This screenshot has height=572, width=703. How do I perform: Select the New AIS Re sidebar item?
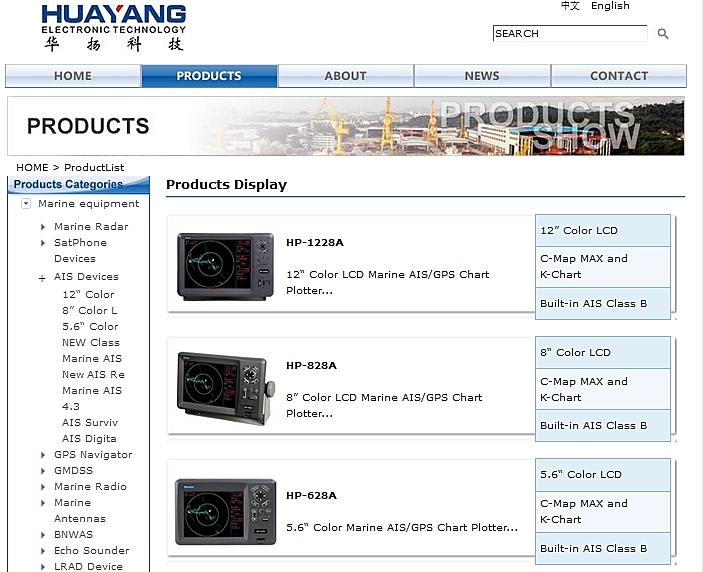point(93,375)
